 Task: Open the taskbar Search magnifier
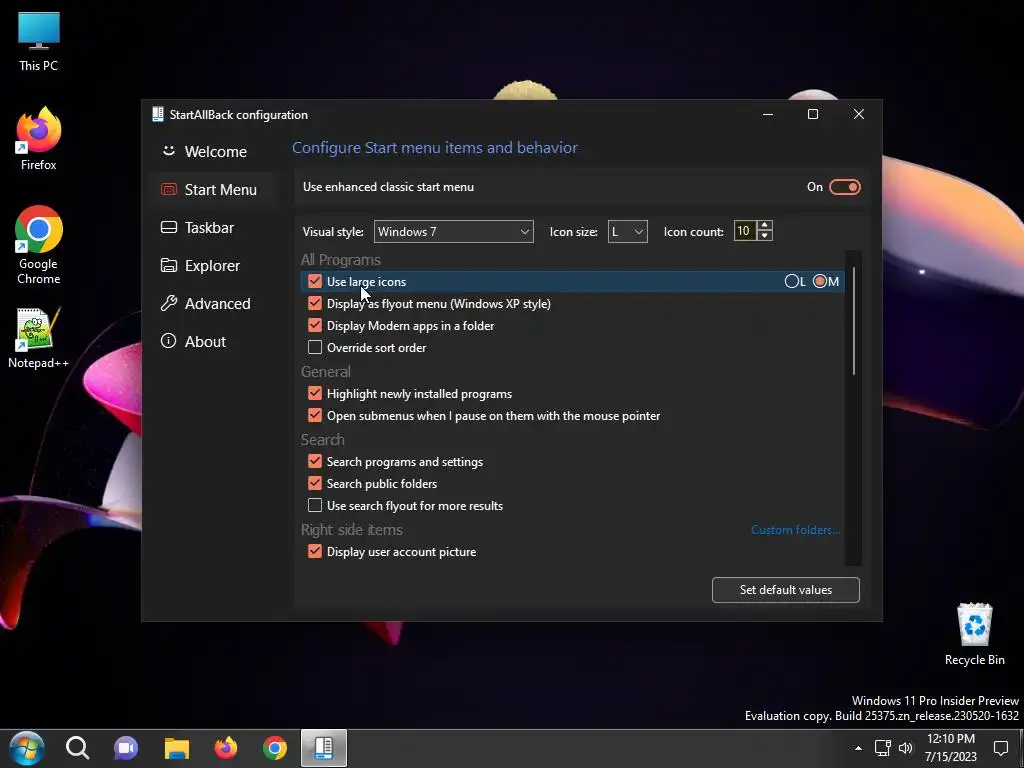[77, 748]
